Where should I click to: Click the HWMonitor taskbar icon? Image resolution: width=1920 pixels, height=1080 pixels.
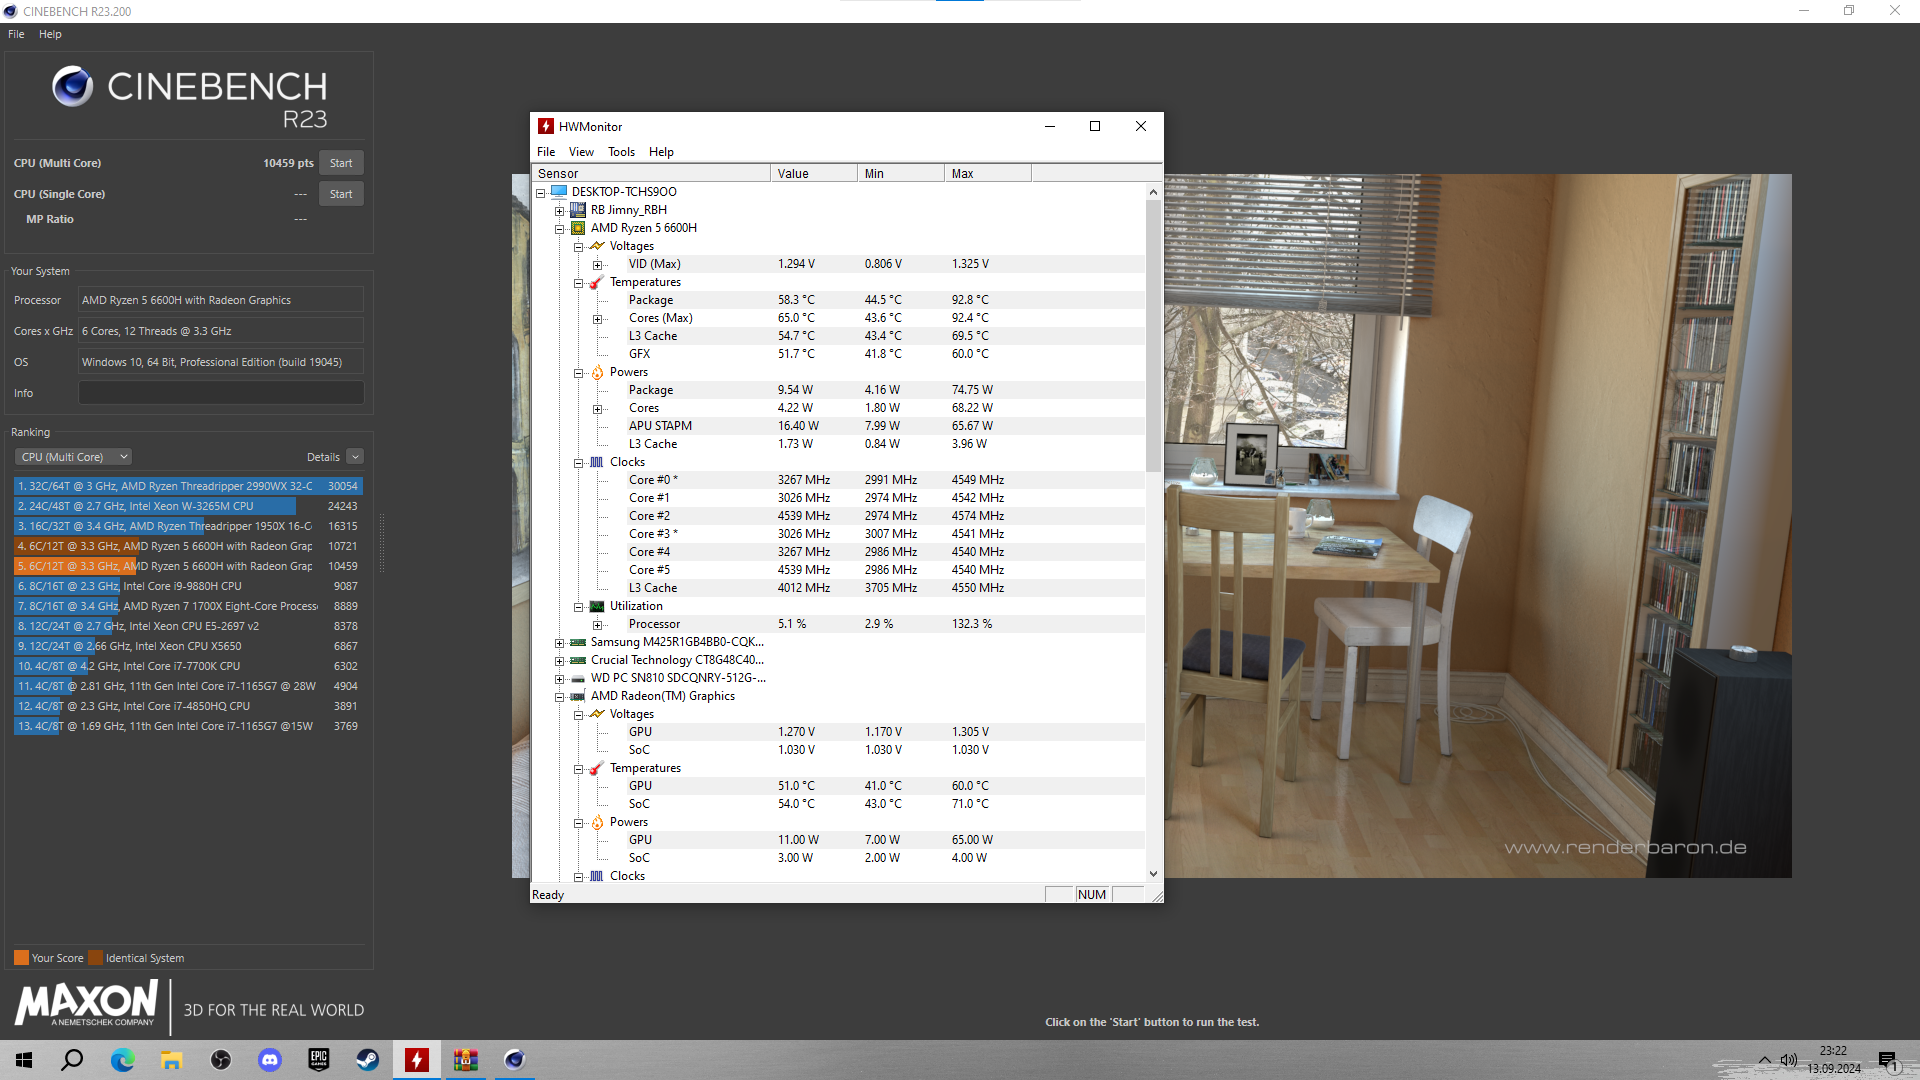point(417,1060)
